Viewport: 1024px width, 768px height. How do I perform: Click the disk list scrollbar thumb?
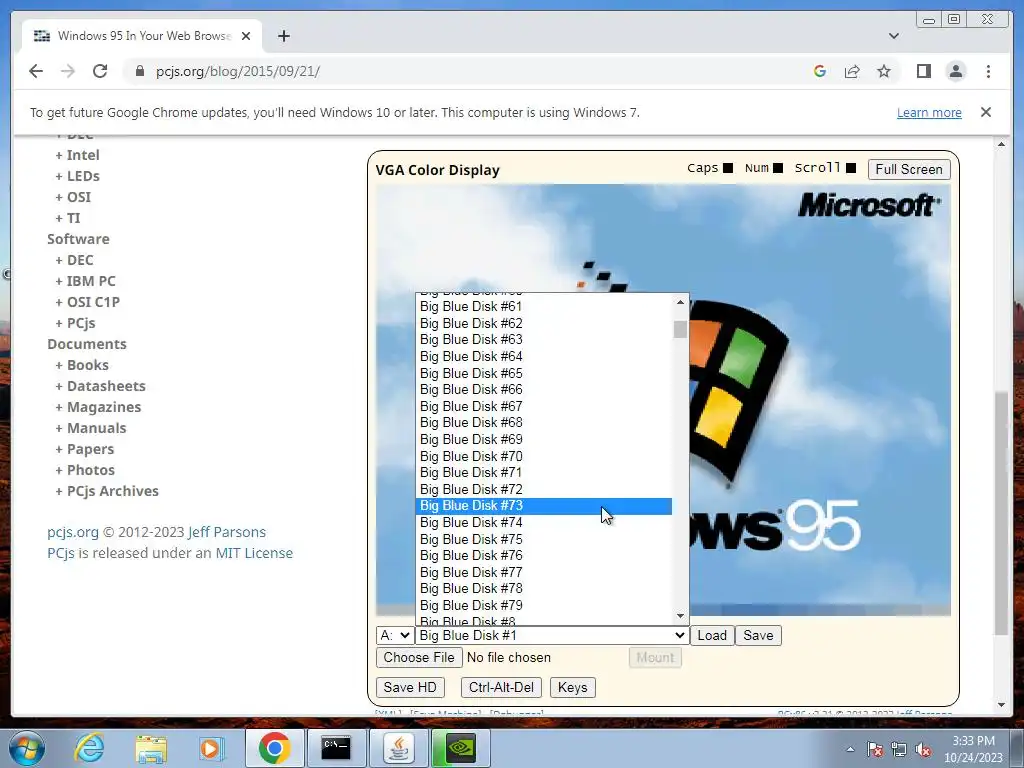point(680,329)
